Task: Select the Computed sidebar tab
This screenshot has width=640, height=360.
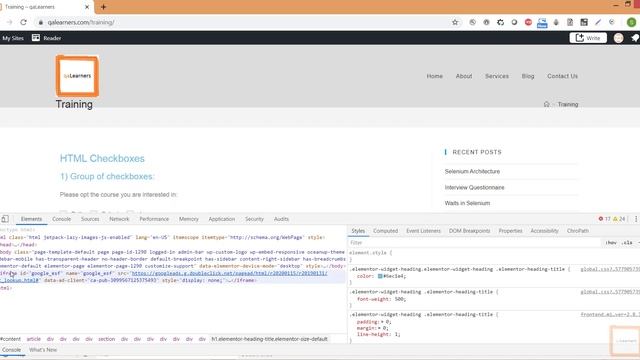Action: [385, 231]
